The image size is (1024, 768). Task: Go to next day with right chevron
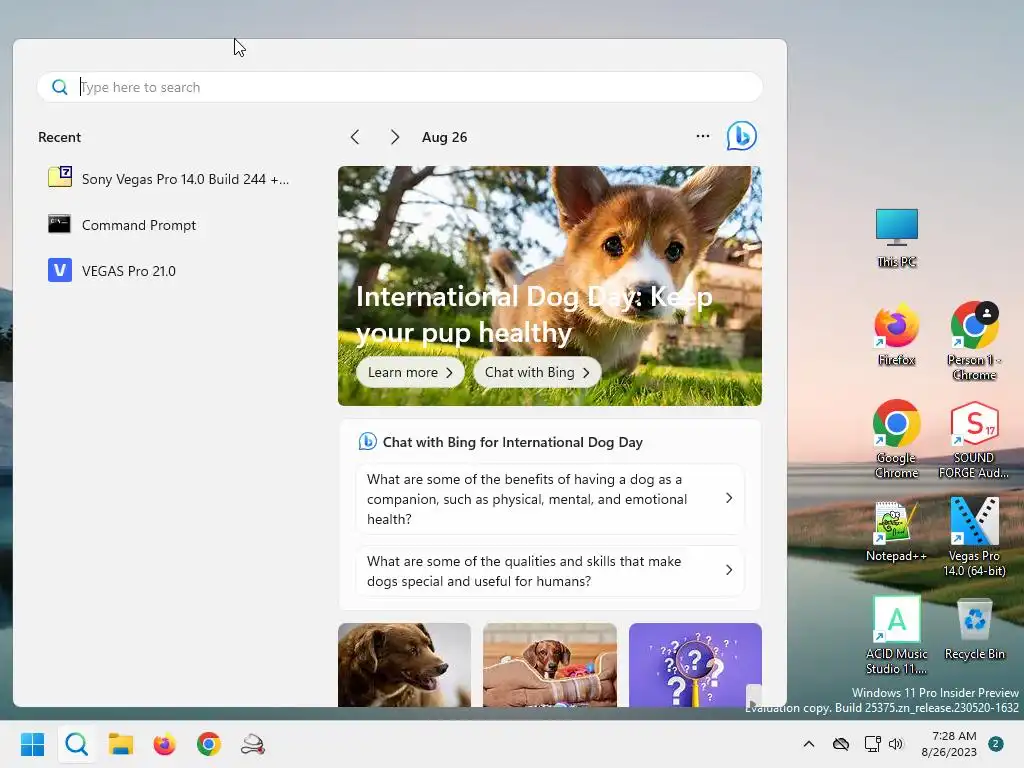pyautogui.click(x=394, y=137)
